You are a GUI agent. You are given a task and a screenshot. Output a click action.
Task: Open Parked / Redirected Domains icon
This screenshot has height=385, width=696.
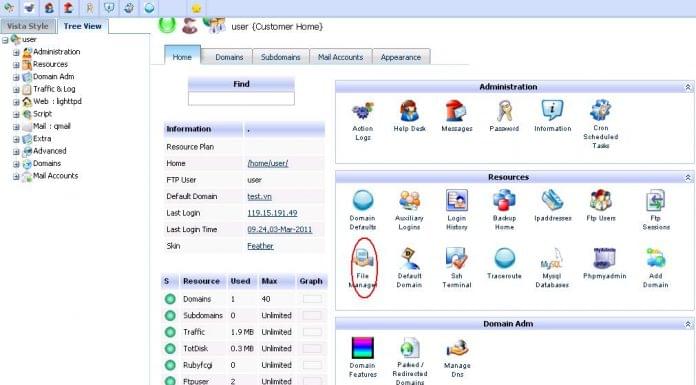click(409, 348)
